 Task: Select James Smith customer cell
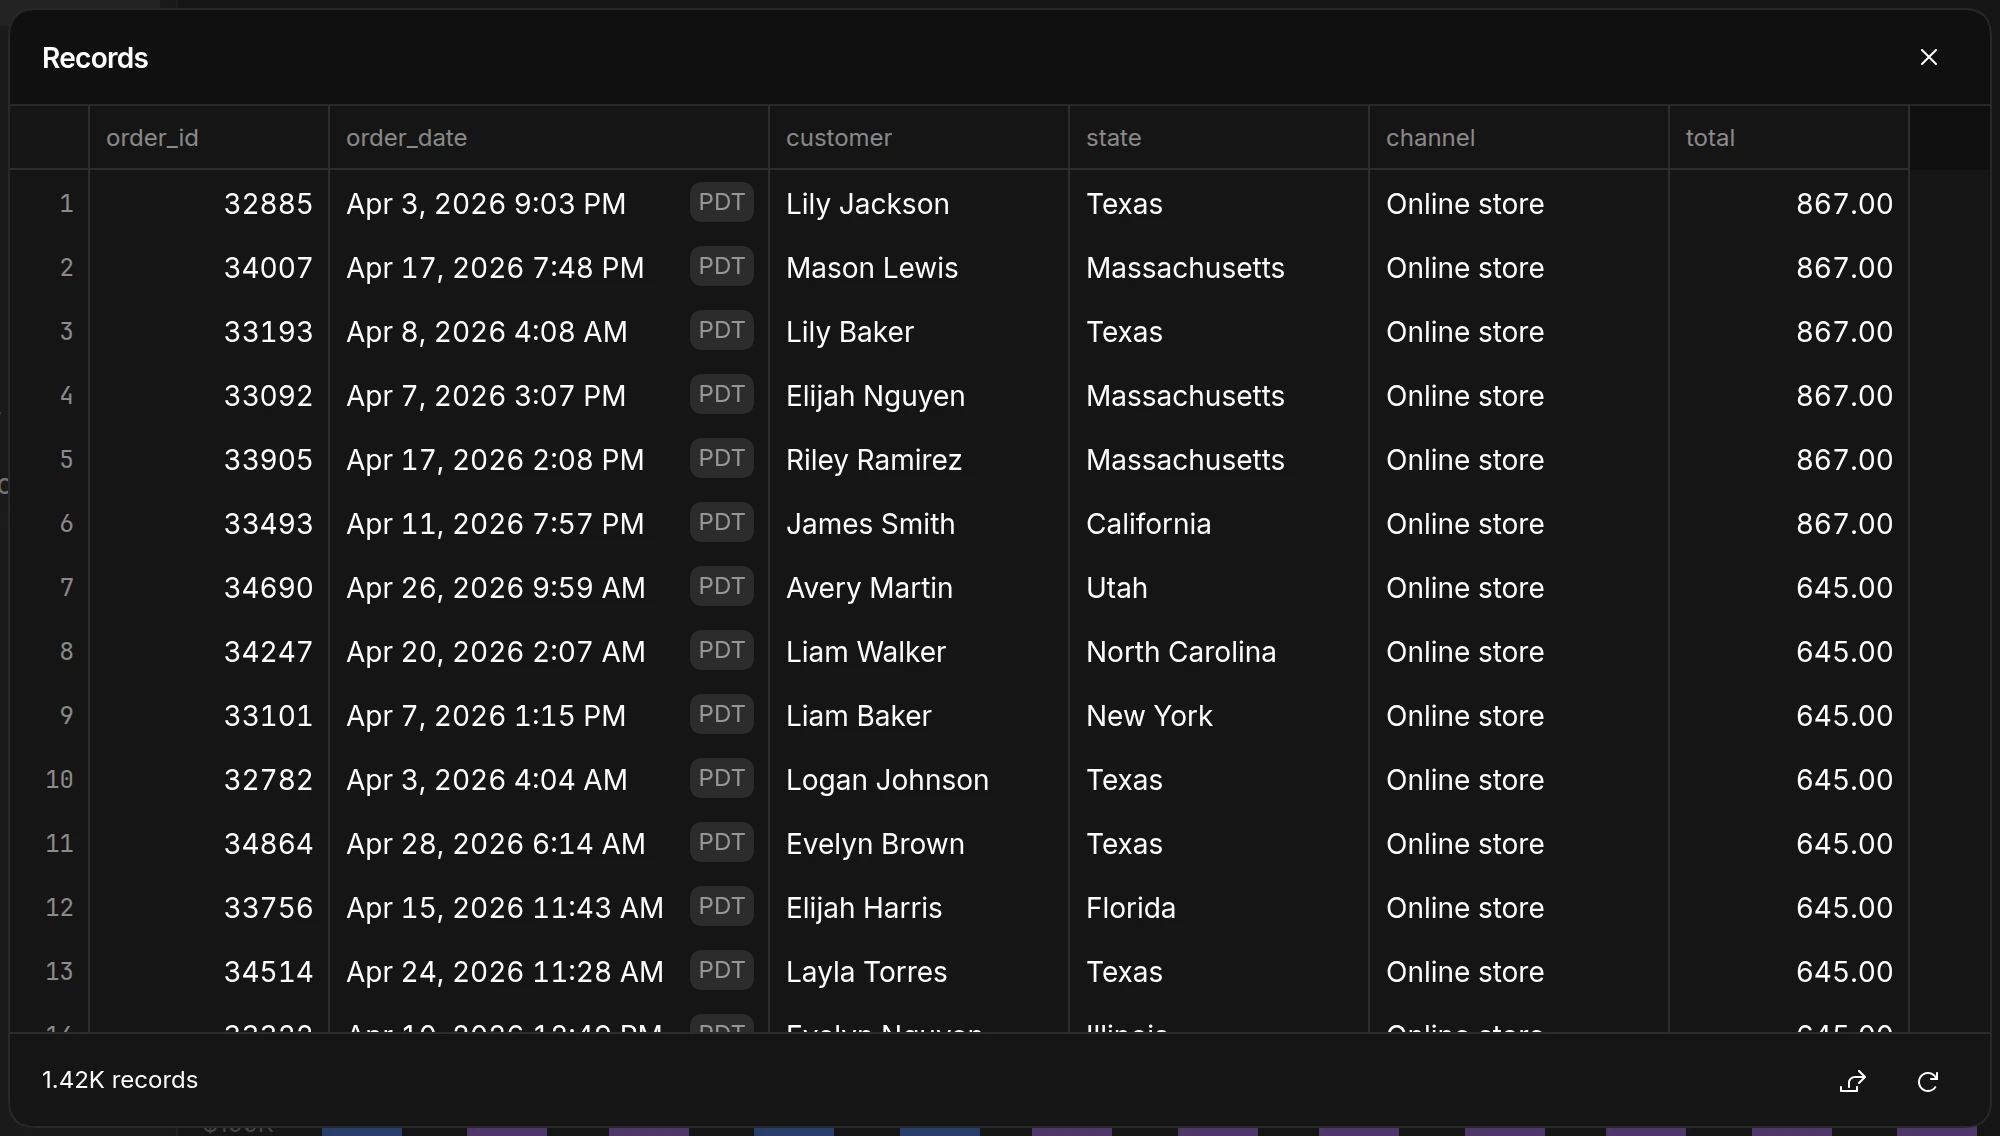[x=919, y=523]
